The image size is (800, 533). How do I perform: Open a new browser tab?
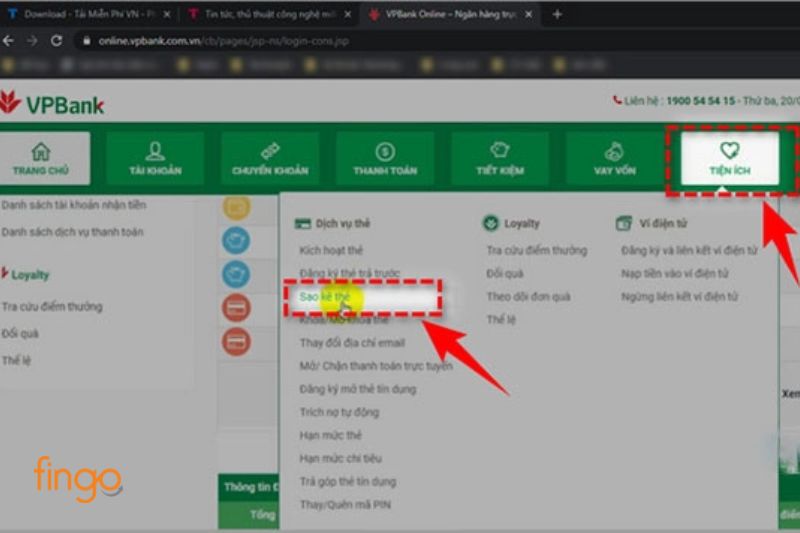557,14
